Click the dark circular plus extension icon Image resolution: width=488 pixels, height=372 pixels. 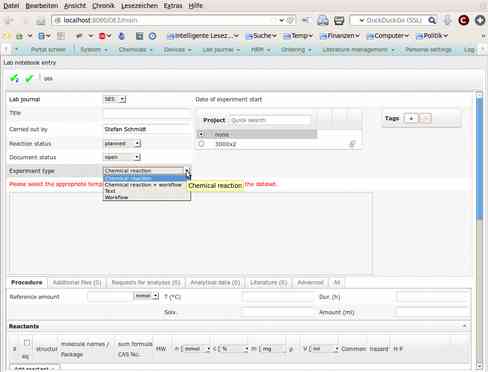tap(480, 20)
